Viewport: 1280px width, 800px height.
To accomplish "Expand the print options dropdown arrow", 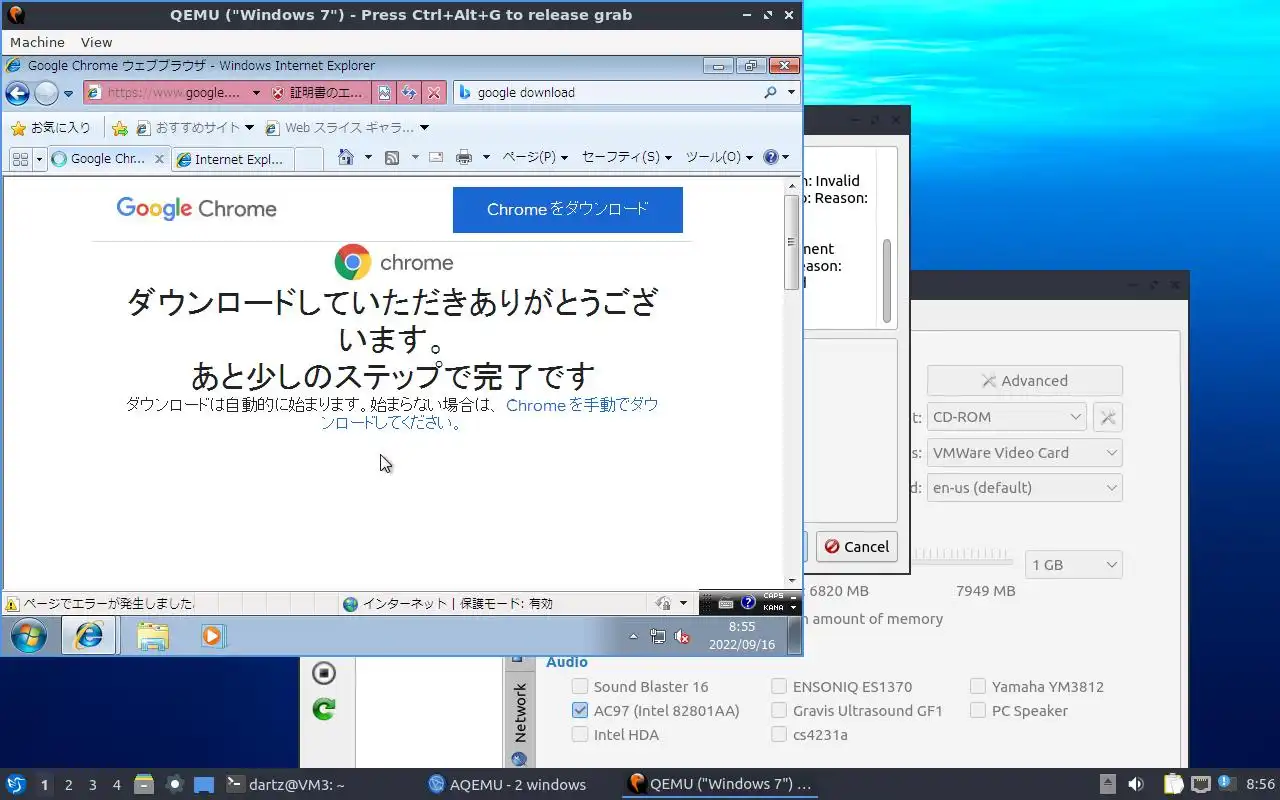I will 486,157.
